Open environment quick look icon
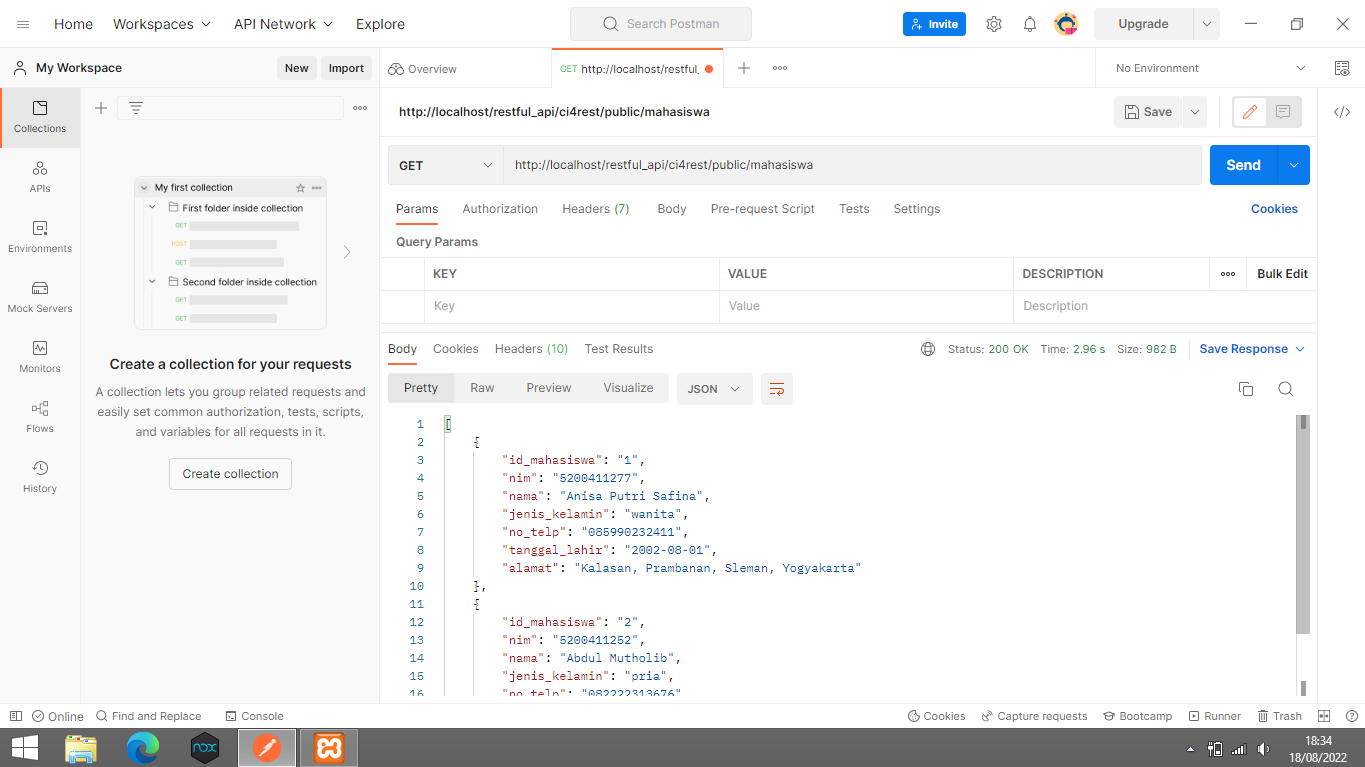This screenshot has width=1365, height=767. tap(1342, 68)
